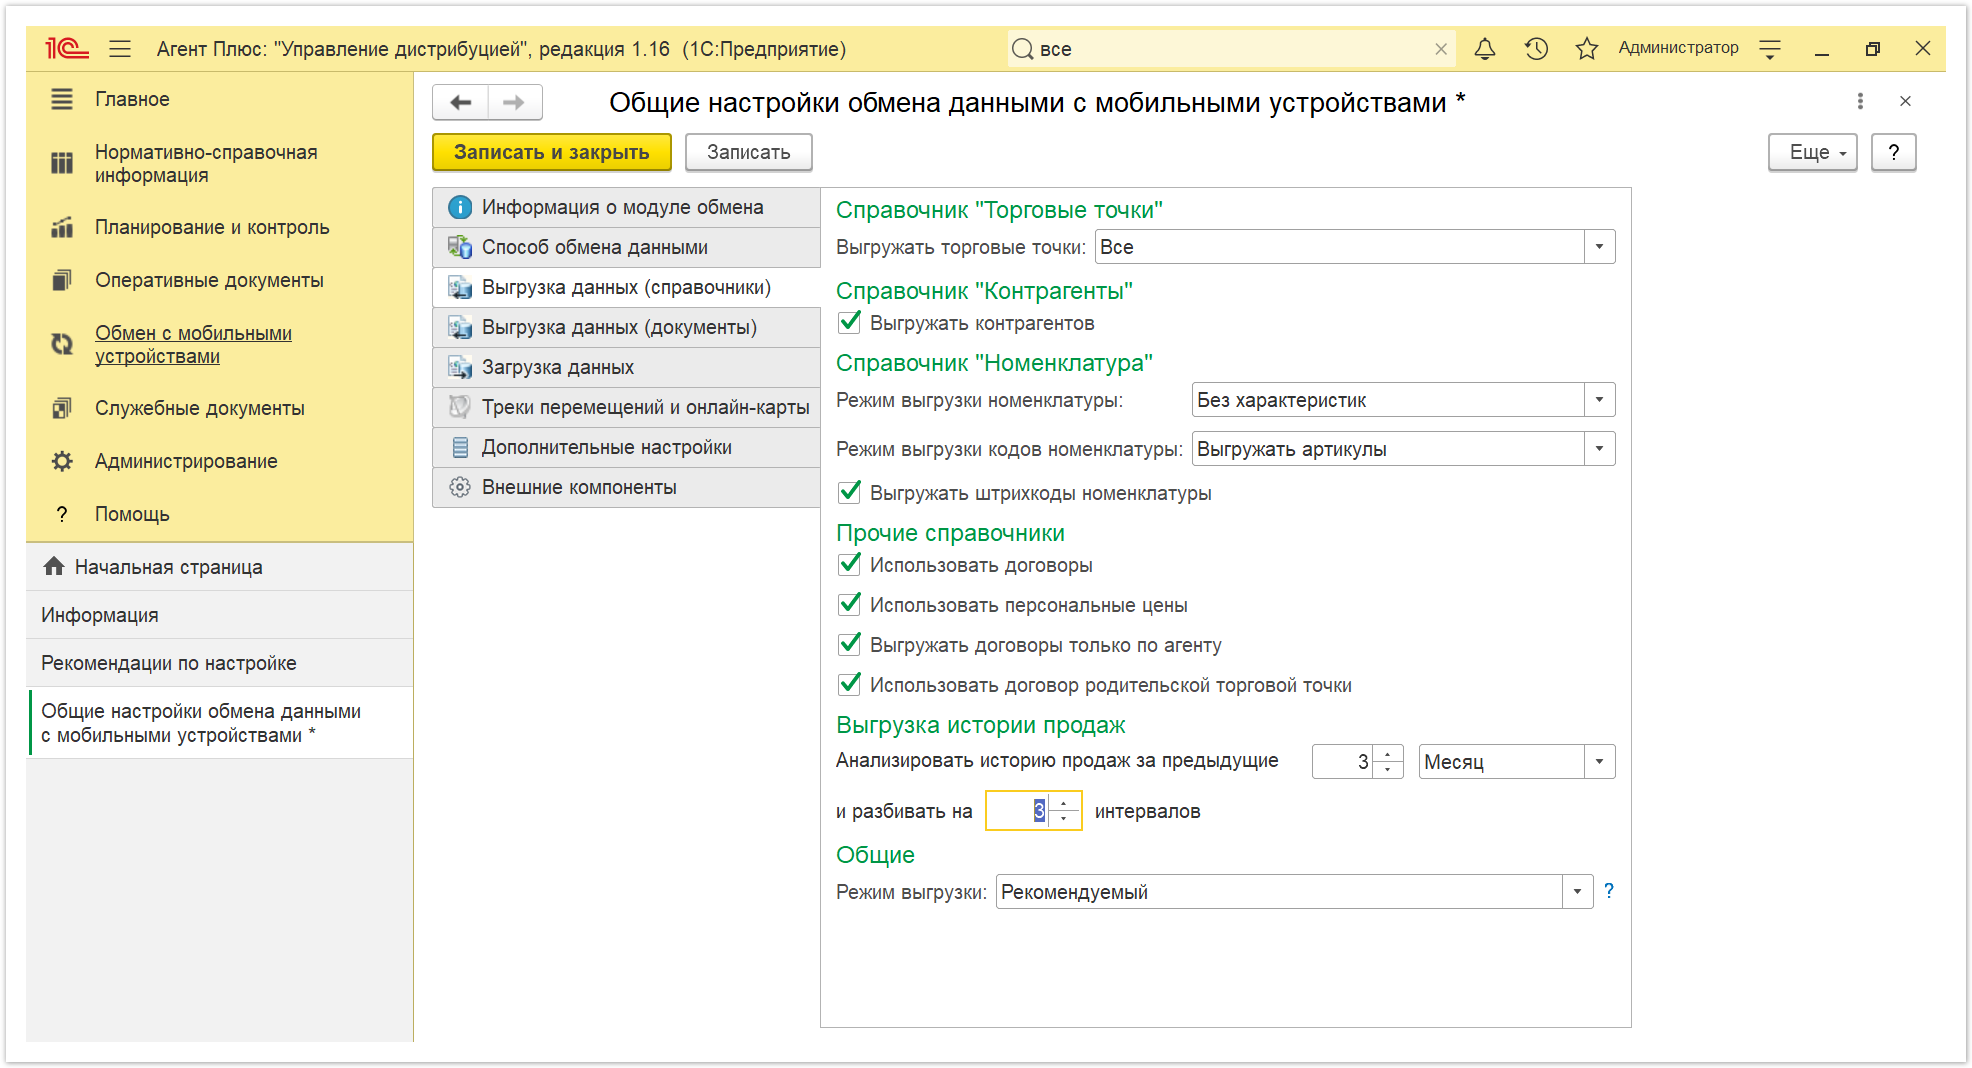Open the favorites star icon
1972x1068 pixels.
(1587, 48)
